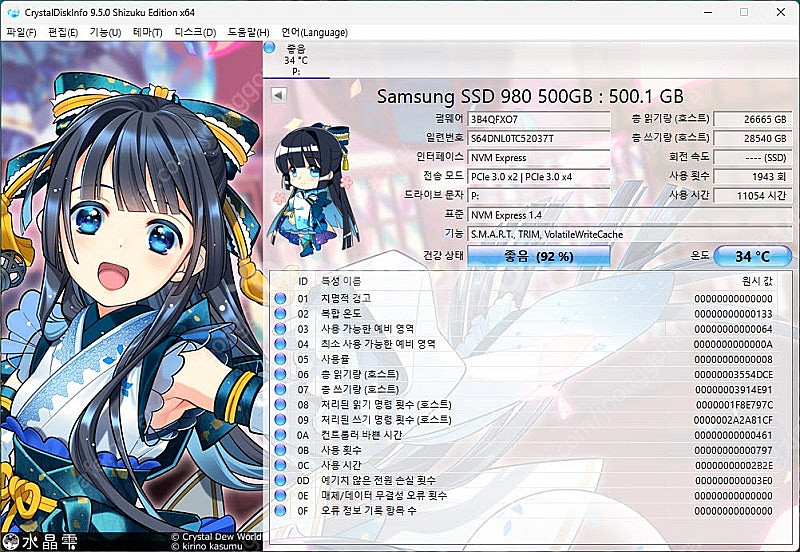Click the serial number field S64DNL0TC52037T
The height and width of the screenshot is (552, 800).
(x=539, y=138)
